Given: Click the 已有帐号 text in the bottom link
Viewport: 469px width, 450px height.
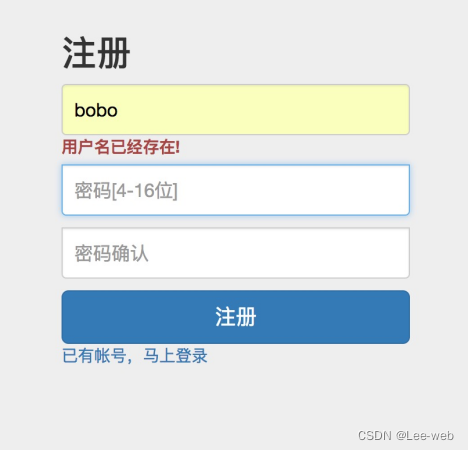Looking at the screenshot, I should click(x=95, y=356).
